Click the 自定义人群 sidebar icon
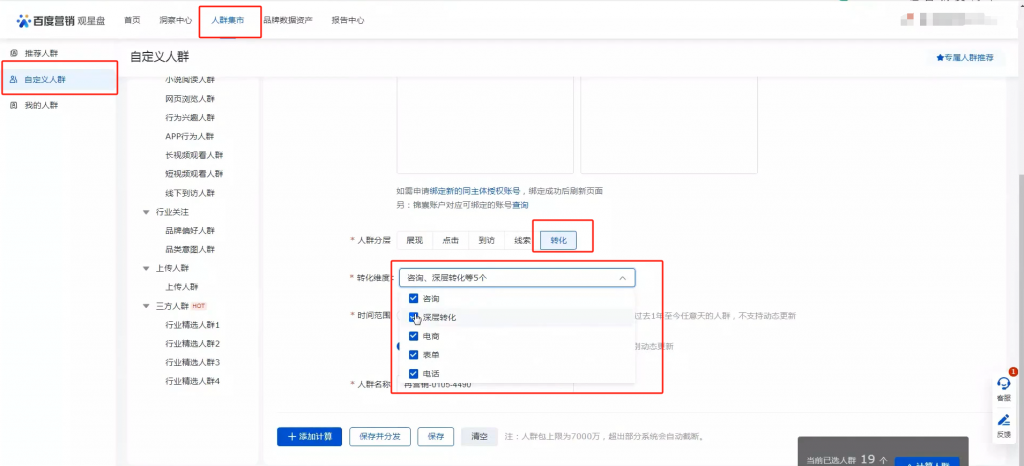Screen dimensions: 1024x466 [14, 80]
